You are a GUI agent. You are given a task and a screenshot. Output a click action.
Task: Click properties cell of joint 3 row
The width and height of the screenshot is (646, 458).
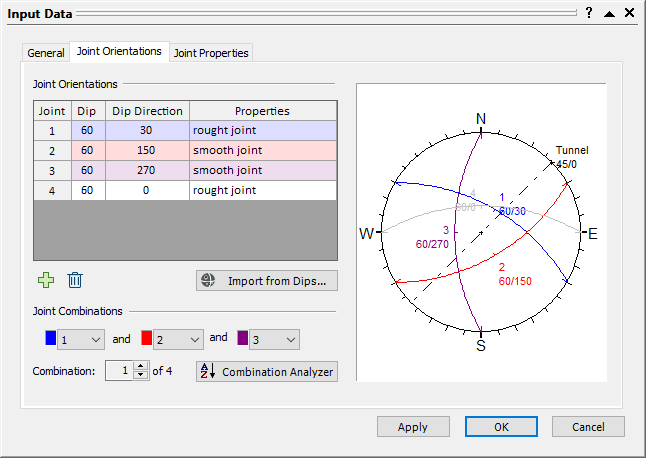pos(263,171)
